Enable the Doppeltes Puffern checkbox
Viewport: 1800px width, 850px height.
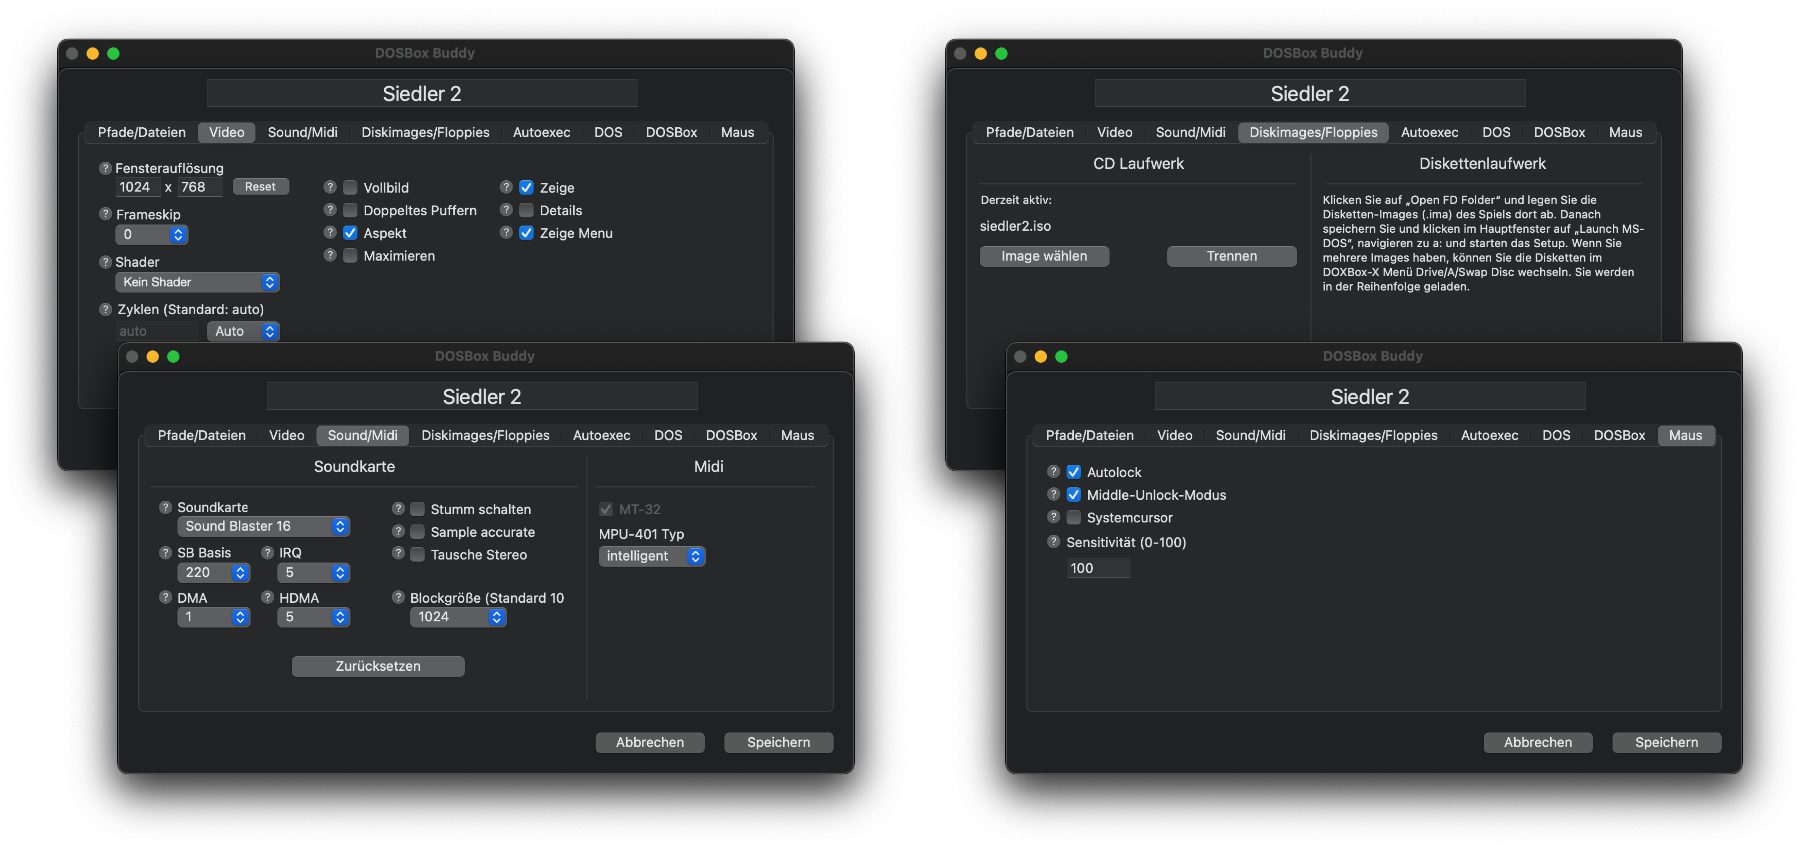pos(351,210)
